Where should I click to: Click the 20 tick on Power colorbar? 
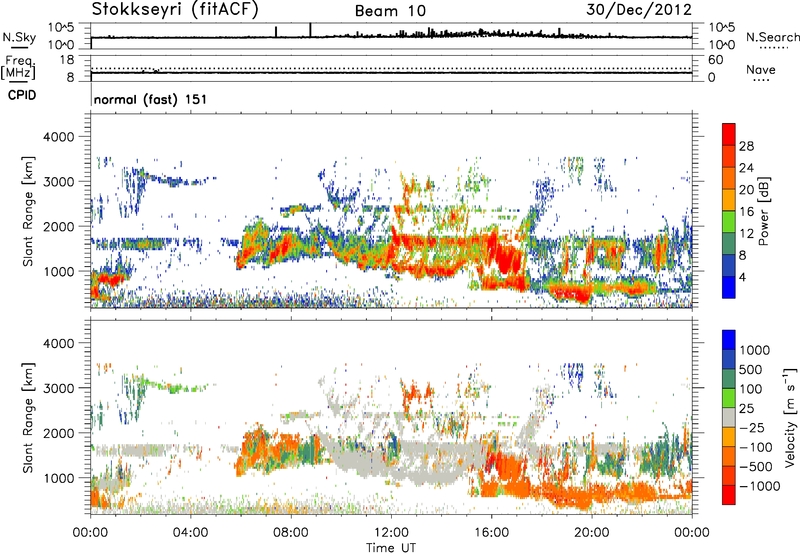tap(746, 190)
